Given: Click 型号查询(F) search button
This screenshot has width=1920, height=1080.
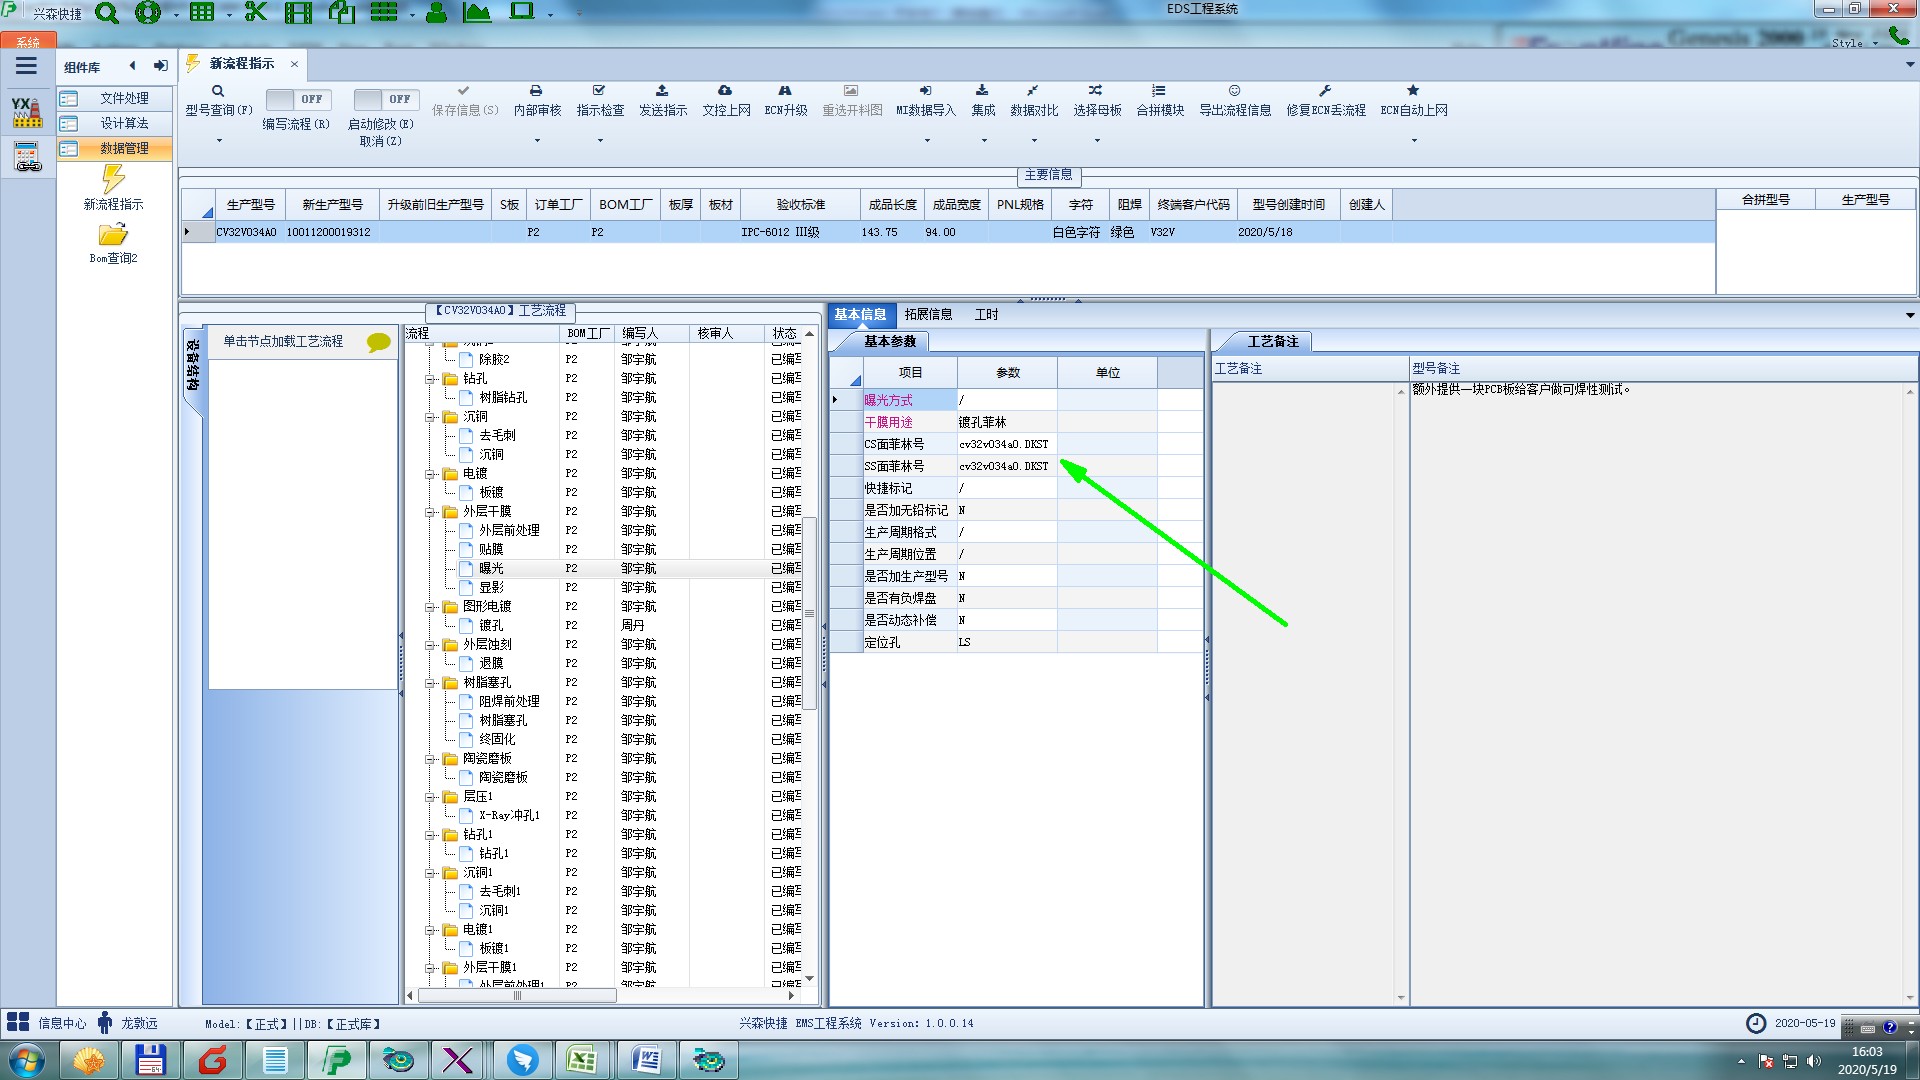Looking at the screenshot, I should [x=218, y=101].
